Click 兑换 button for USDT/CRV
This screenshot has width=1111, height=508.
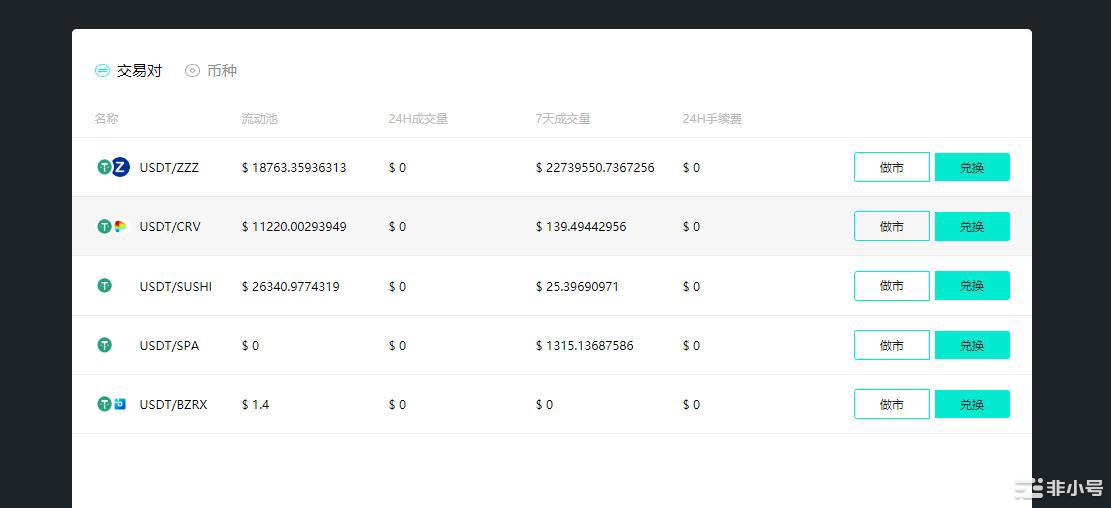click(x=972, y=227)
